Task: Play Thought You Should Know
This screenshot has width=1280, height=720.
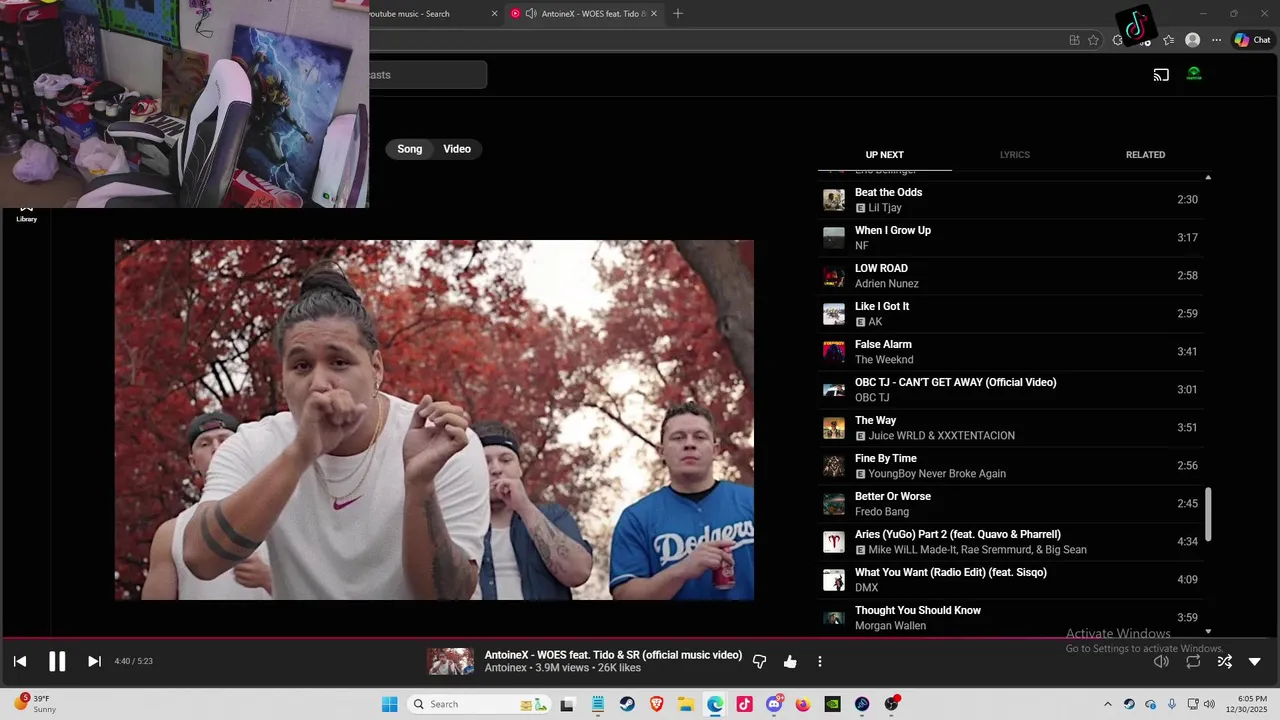Action: tap(1010, 618)
